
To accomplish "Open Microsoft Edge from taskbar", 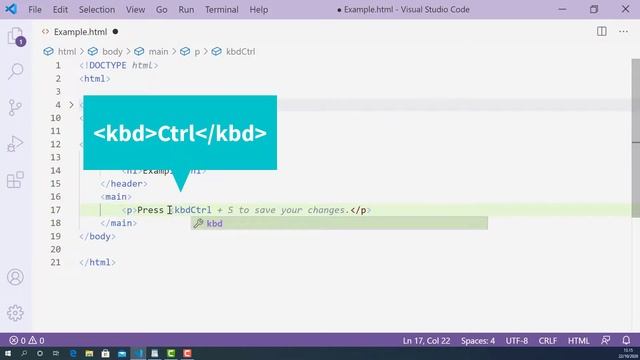I will tap(73, 353).
